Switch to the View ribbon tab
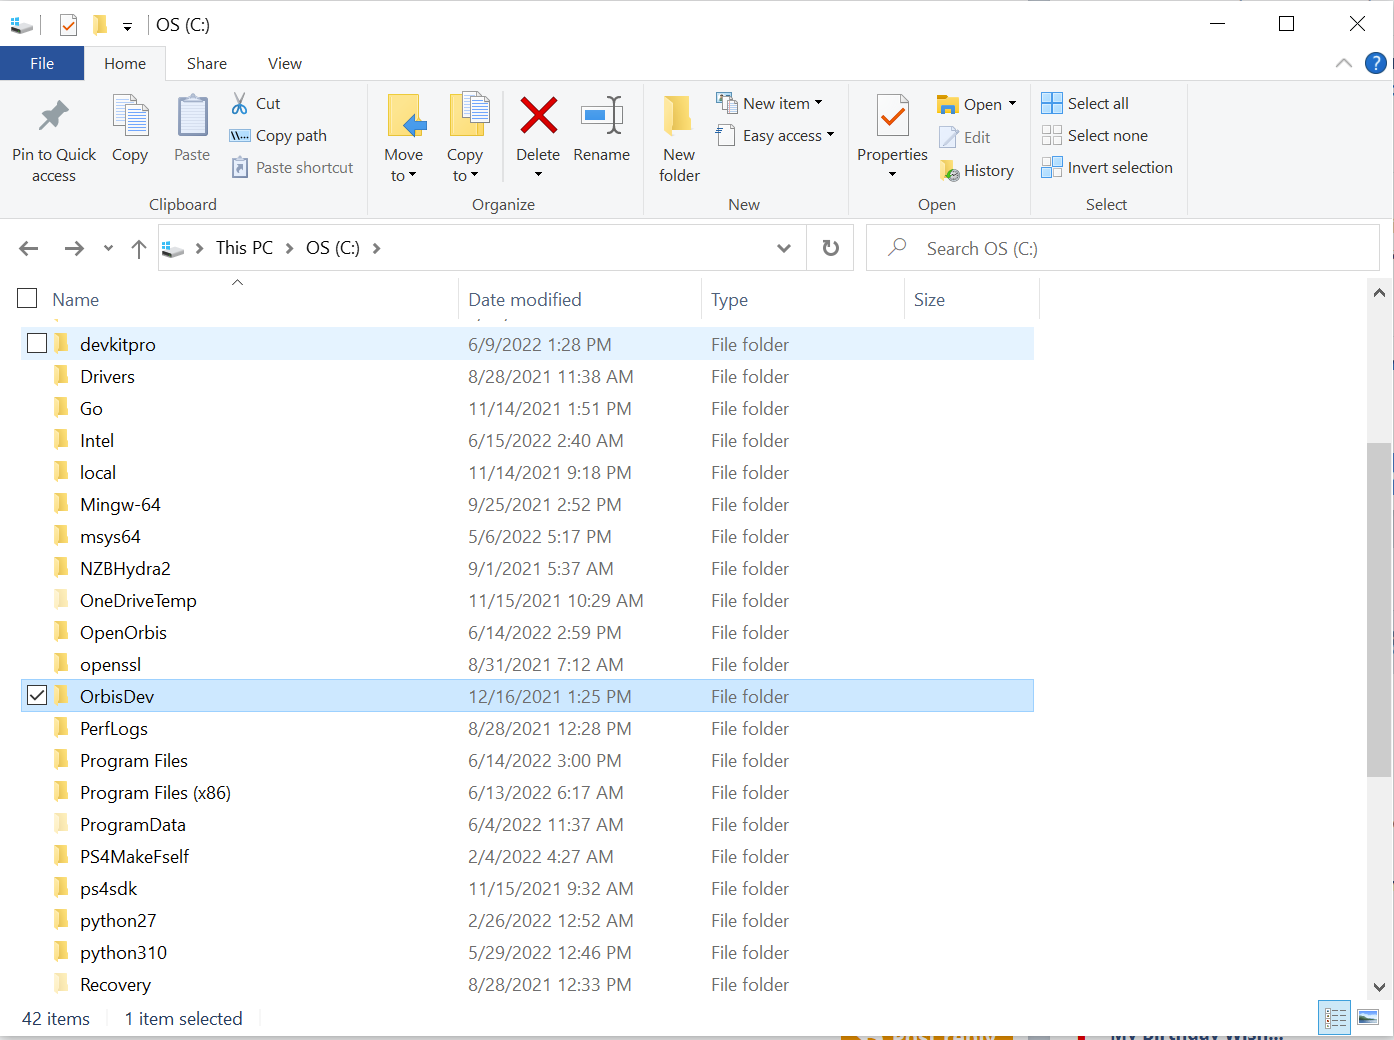This screenshot has width=1394, height=1040. coord(285,63)
